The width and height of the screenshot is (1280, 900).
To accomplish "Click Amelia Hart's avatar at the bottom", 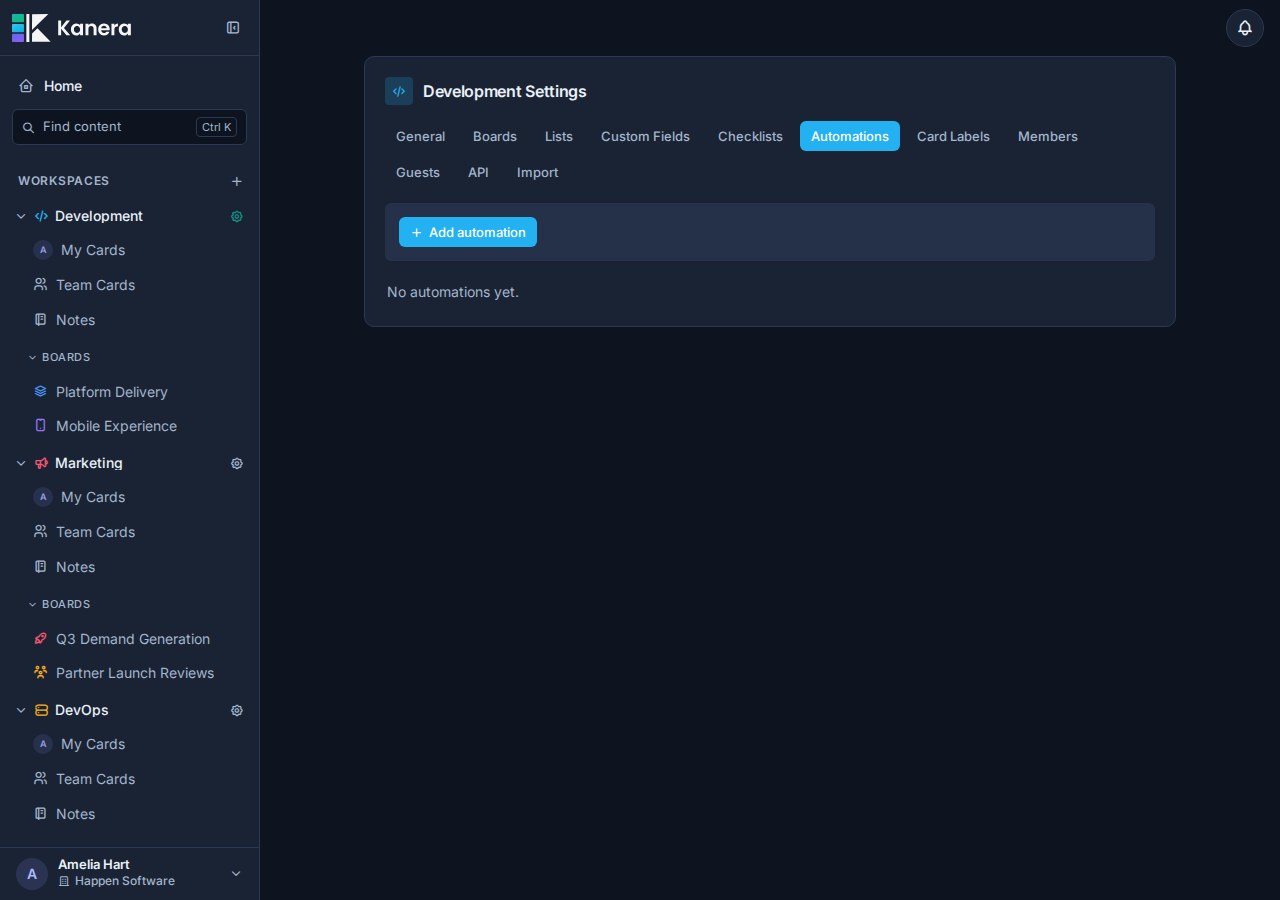I will 32,874.
